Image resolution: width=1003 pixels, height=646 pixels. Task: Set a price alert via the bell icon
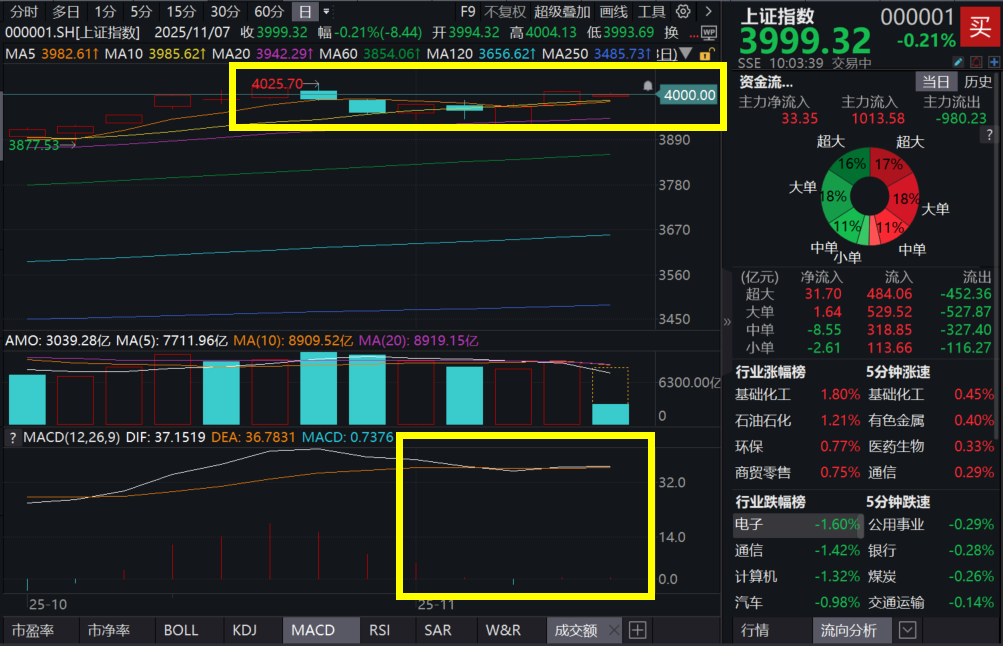click(x=976, y=61)
